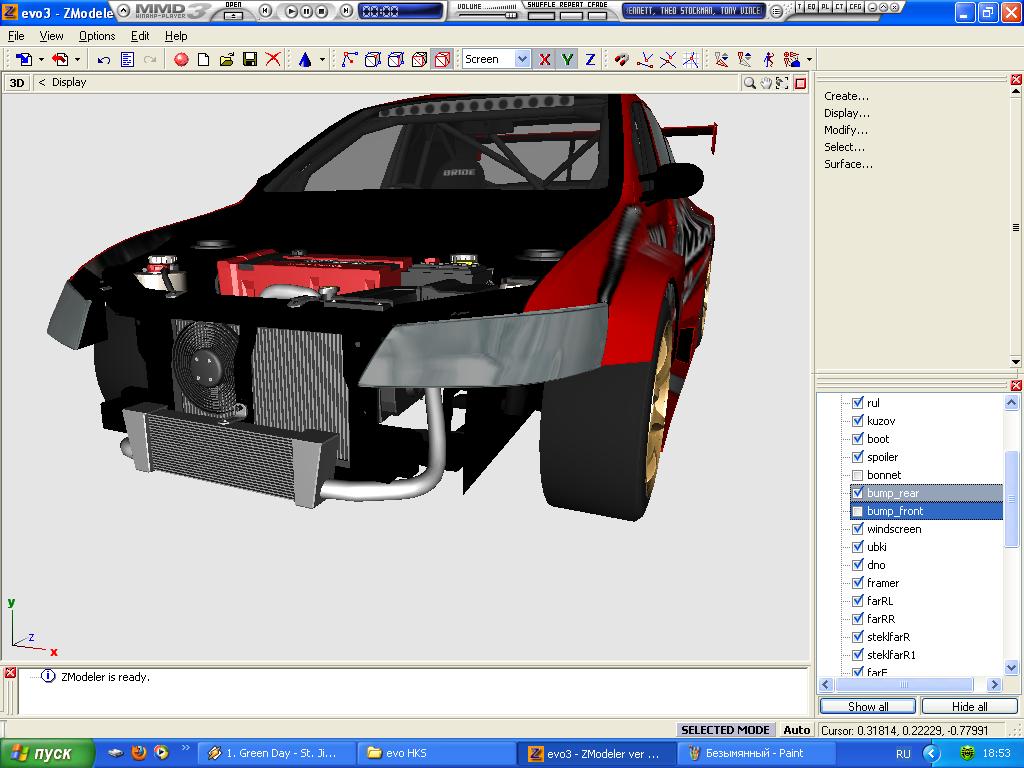Click the red sphere toolbar icon
1024x768 pixels.
point(181,60)
